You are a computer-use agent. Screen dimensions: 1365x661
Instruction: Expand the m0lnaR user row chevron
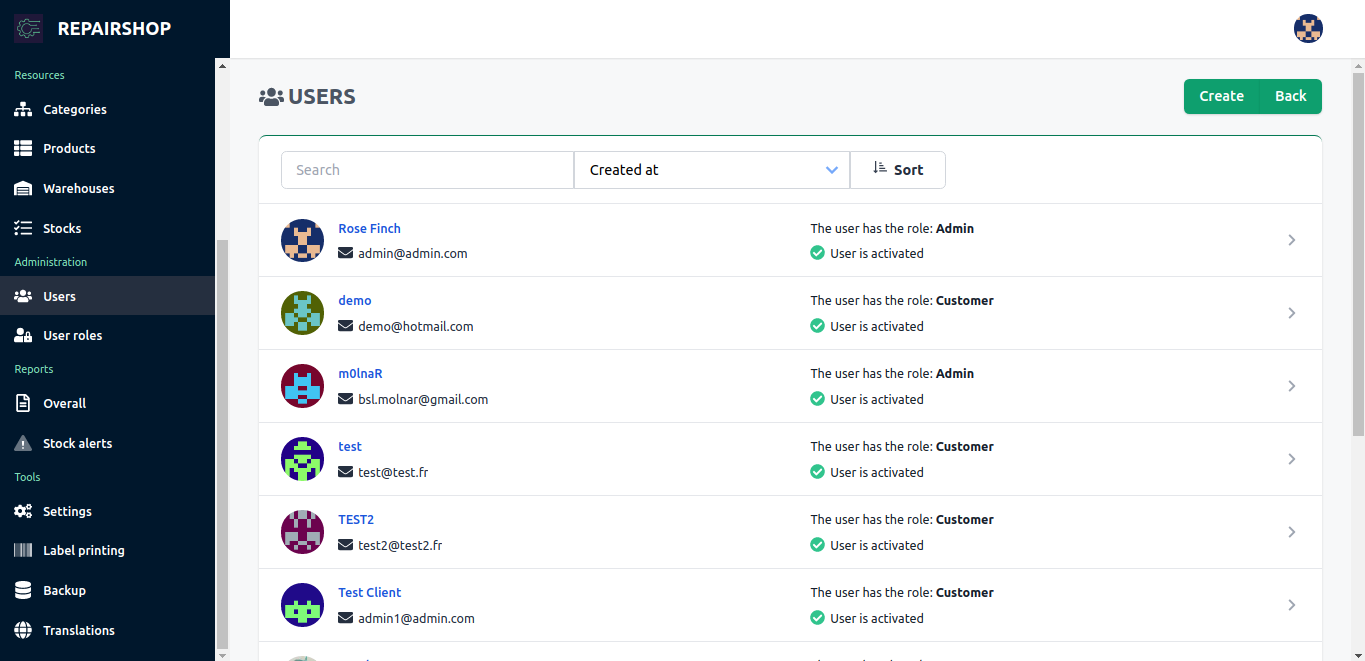coord(1291,386)
